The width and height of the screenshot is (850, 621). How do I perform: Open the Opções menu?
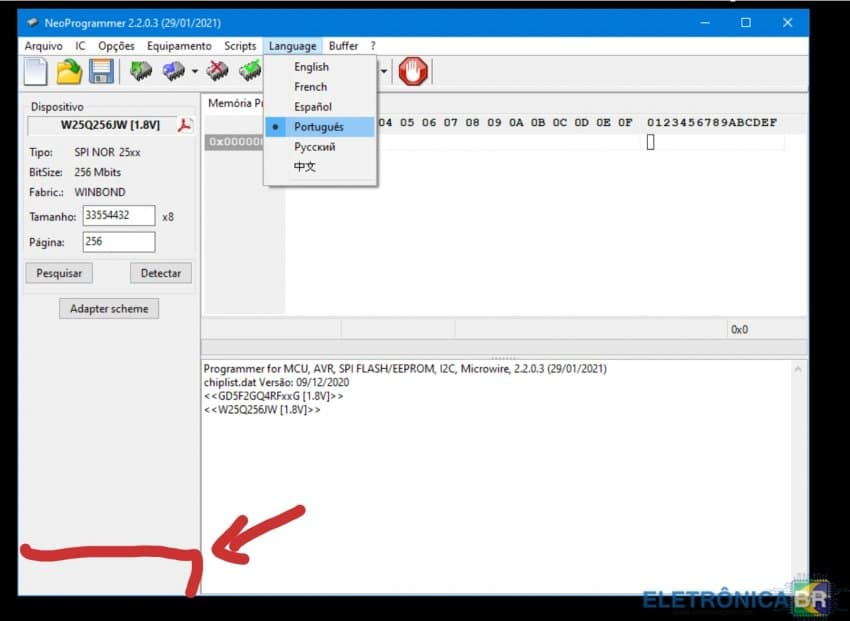point(116,46)
